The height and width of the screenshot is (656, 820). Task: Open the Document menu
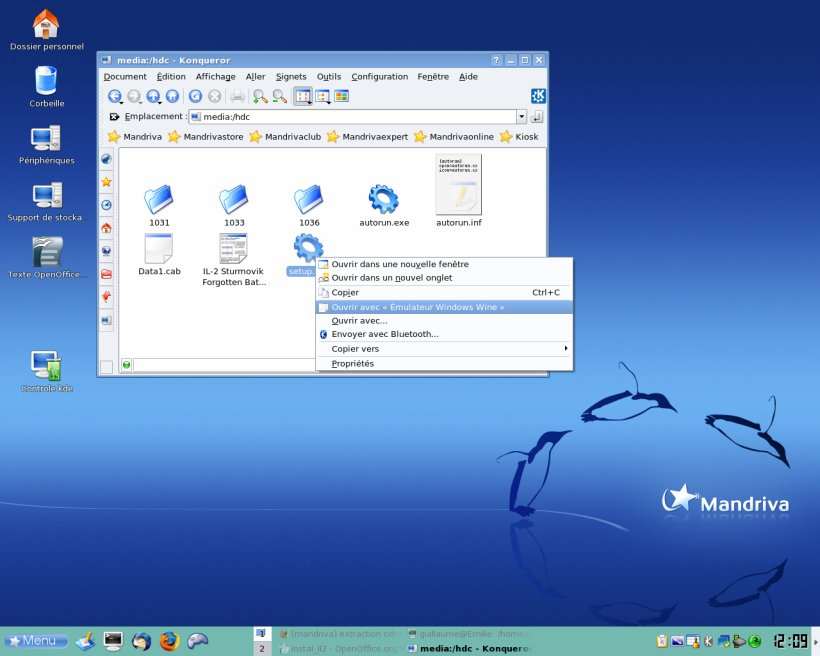125,76
